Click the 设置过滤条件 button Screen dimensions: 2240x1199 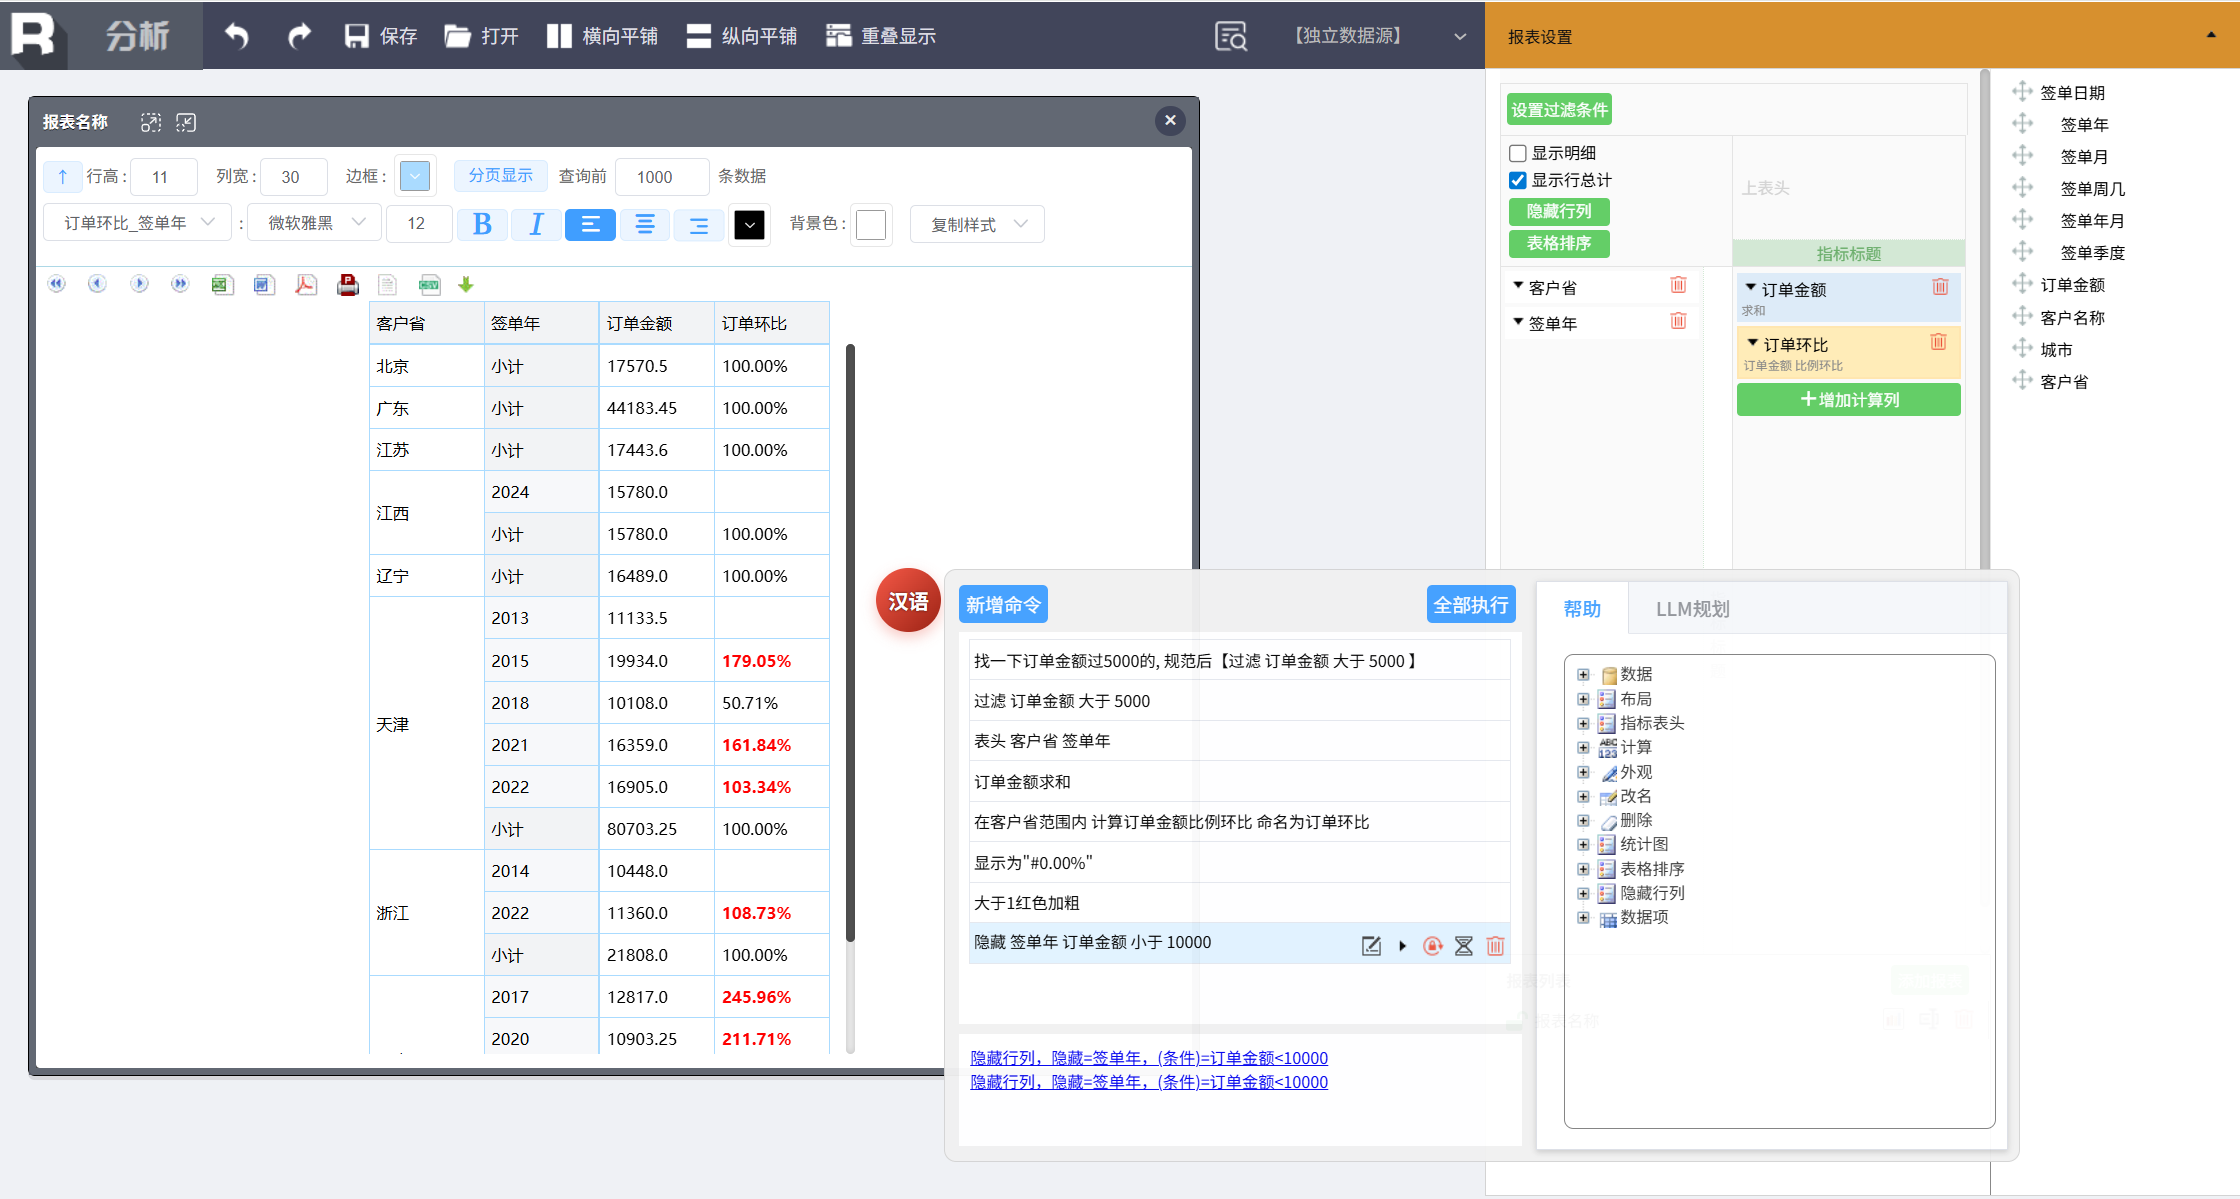point(1559,110)
